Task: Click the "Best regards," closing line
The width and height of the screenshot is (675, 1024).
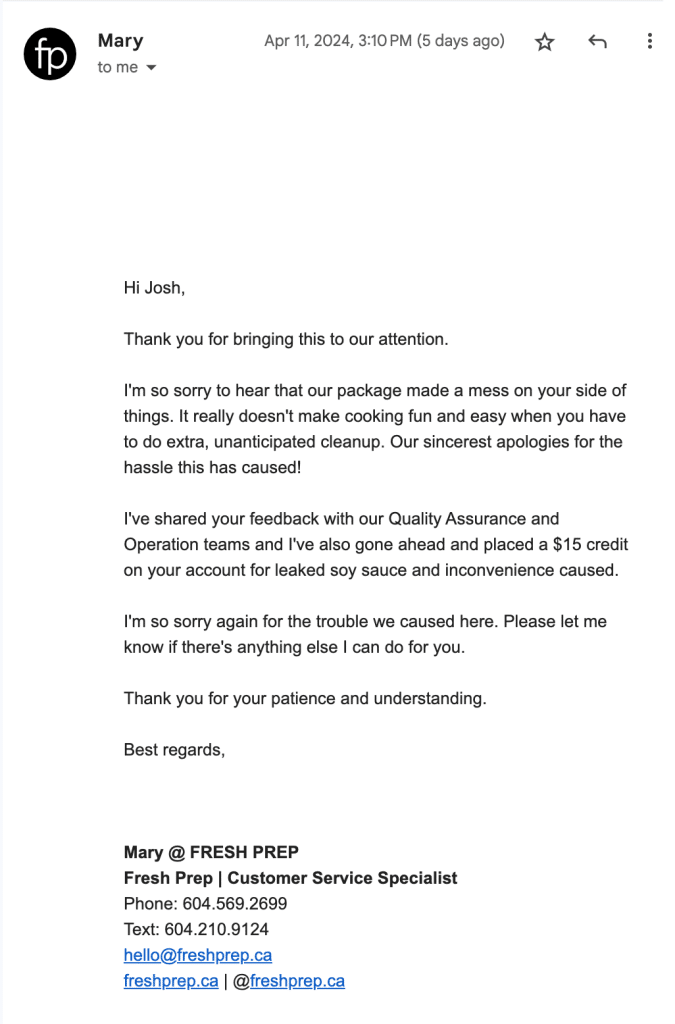Action: (175, 750)
